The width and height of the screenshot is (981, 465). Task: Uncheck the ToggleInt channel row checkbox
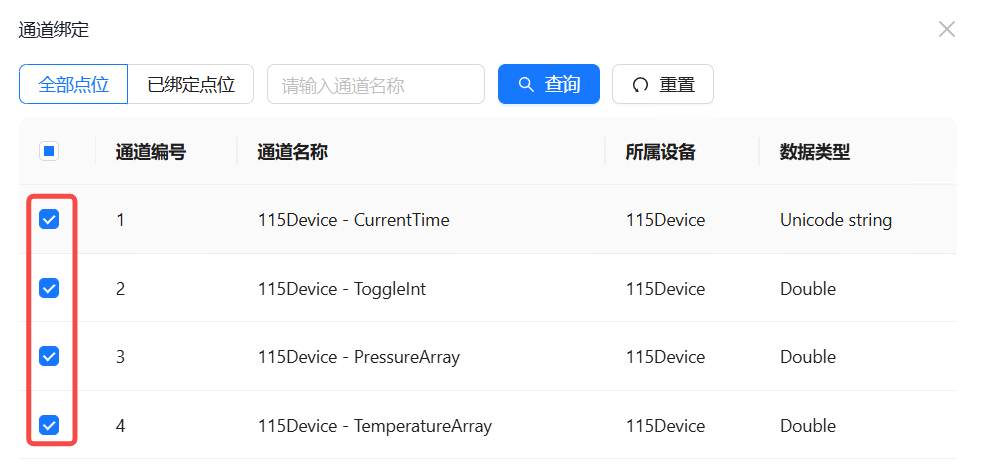[49, 289]
